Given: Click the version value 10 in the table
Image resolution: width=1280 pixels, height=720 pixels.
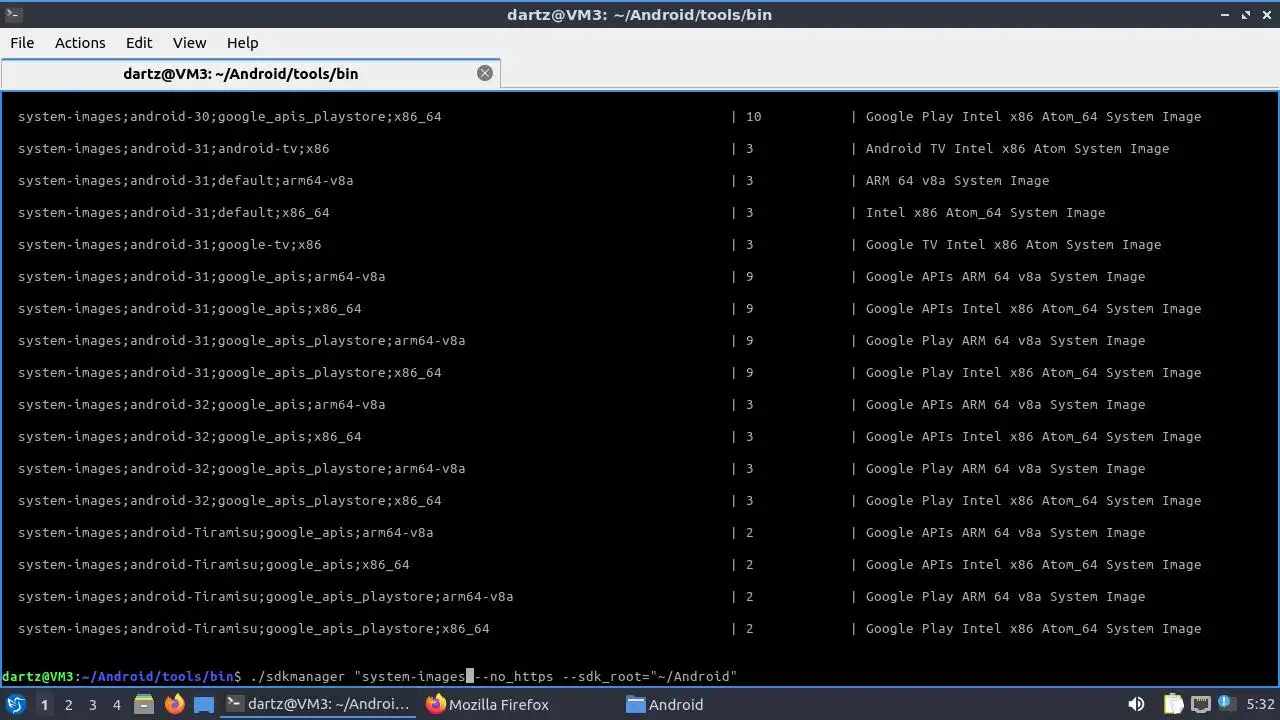Looking at the screenshot, I should coord(754,116).
